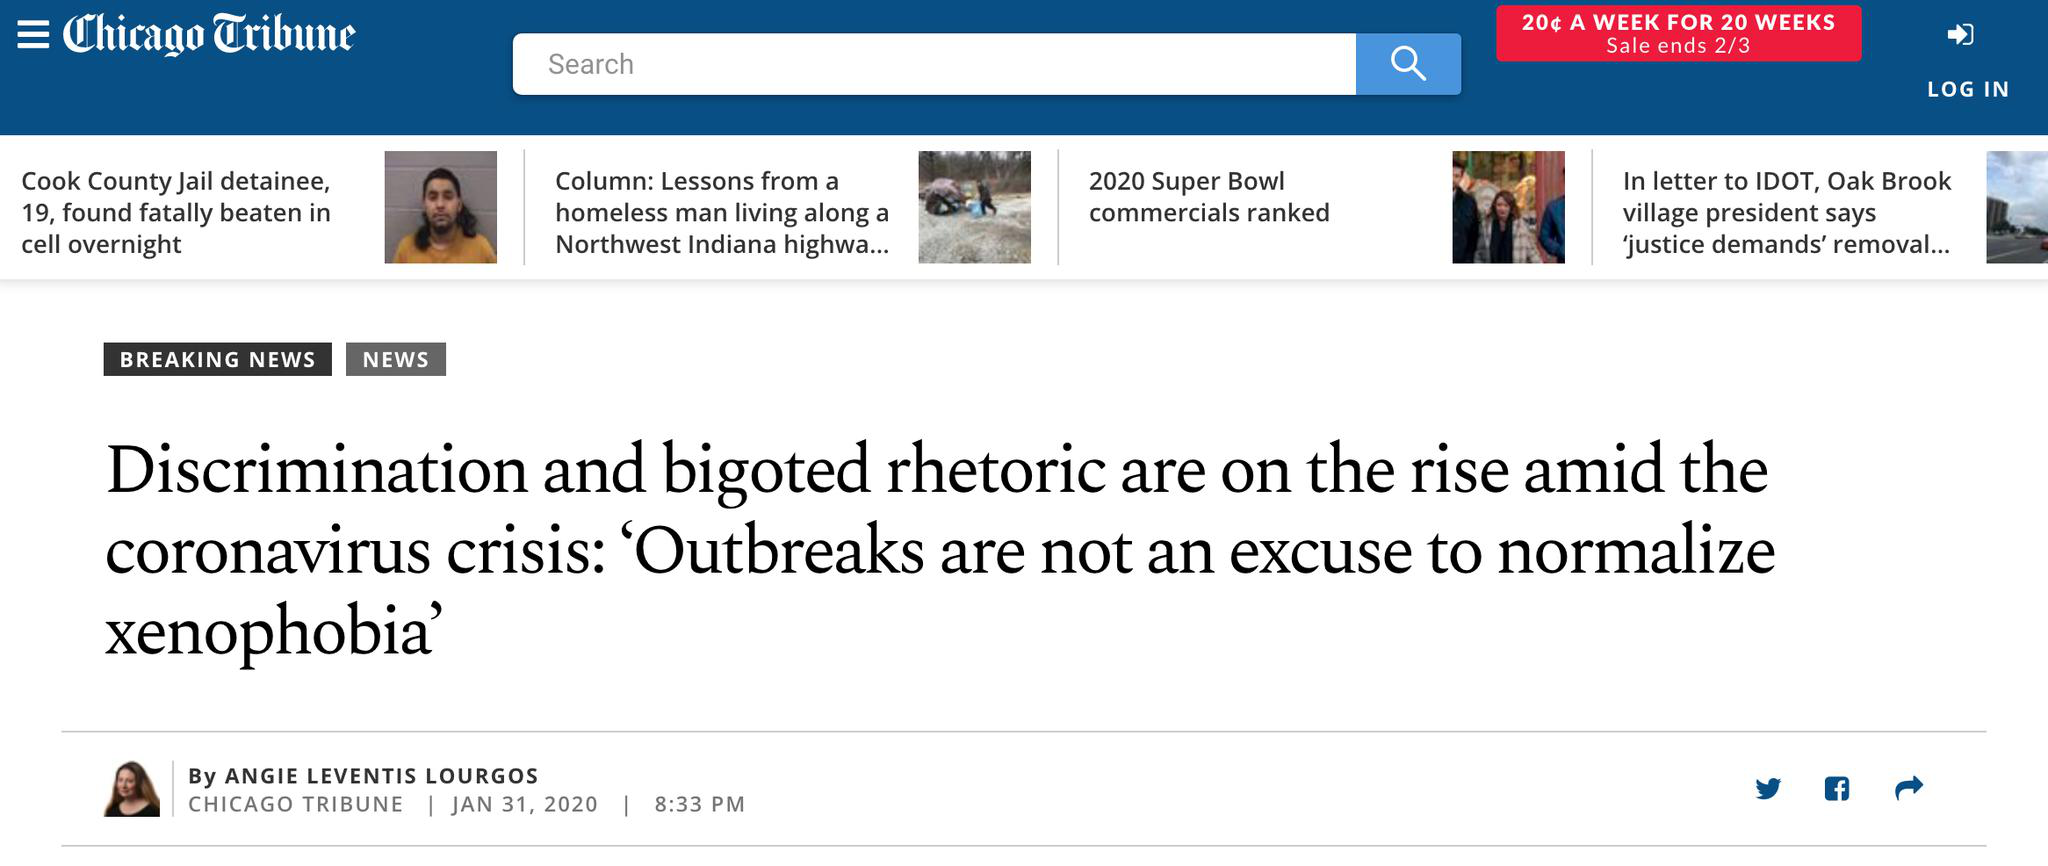Image resolution: width=2048 pixels, height=866 pixels.
Task: Click the Chicago Tribune logo
Action: (x=209, y=34)
